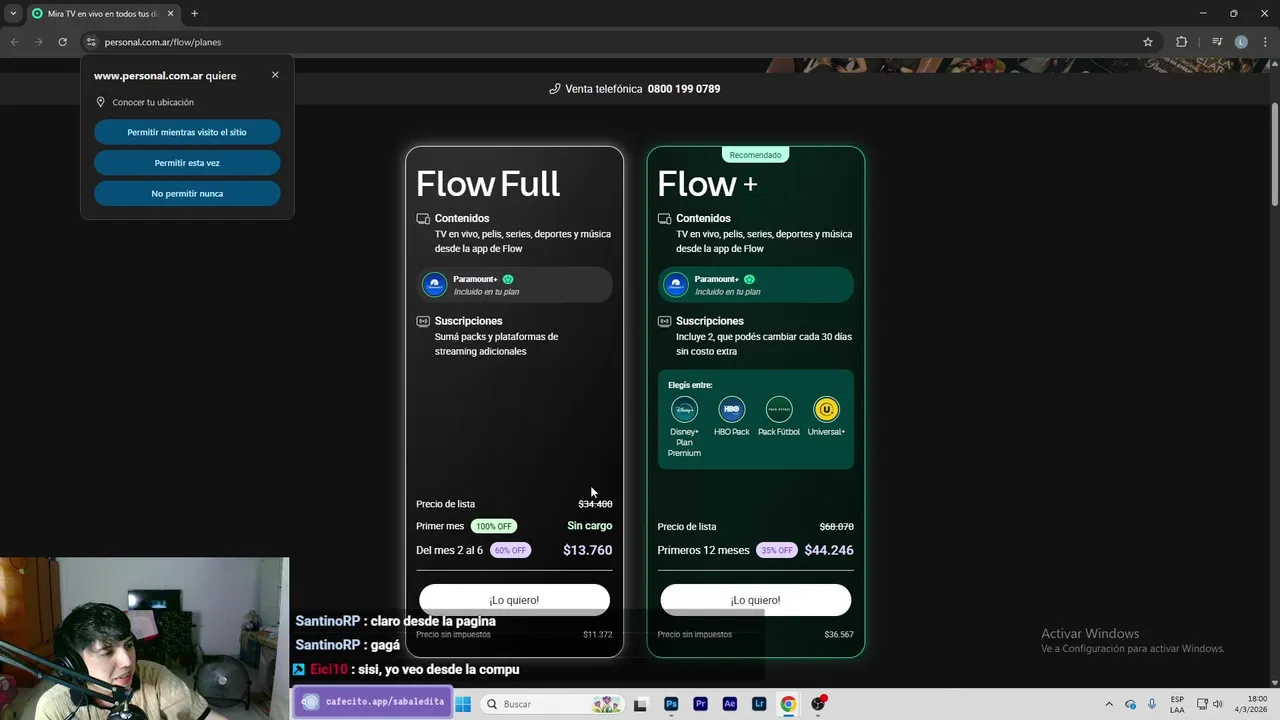Screen dimensions: 1280x720
Task: Bookmark this page with star icon
Action: click(1148, 42)
